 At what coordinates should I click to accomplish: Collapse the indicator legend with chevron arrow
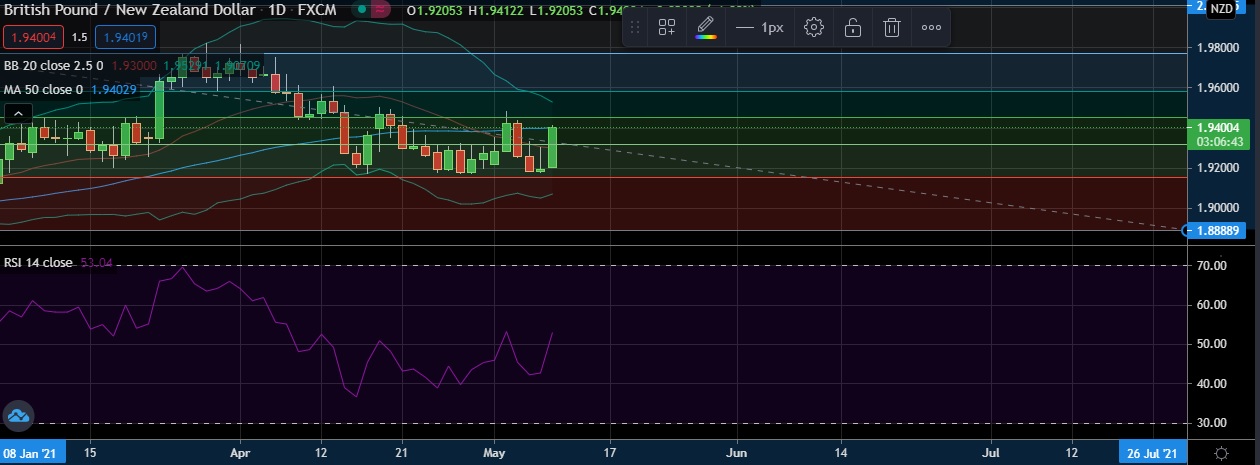point(15,115)
